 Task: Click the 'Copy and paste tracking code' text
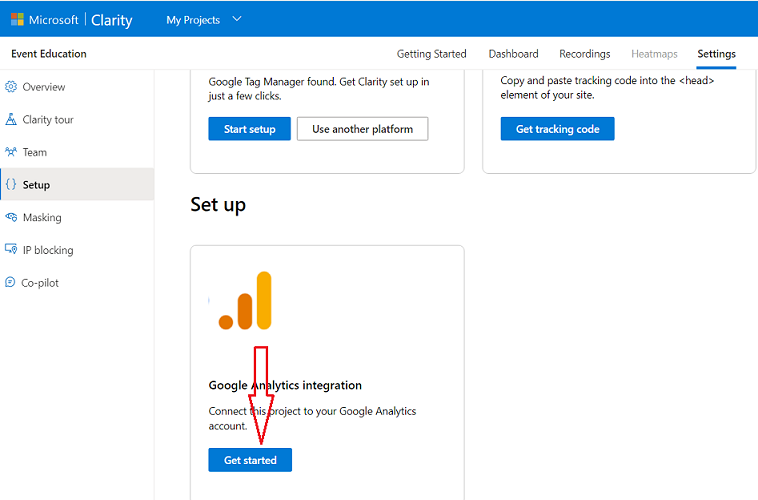(x=607, y=88)
